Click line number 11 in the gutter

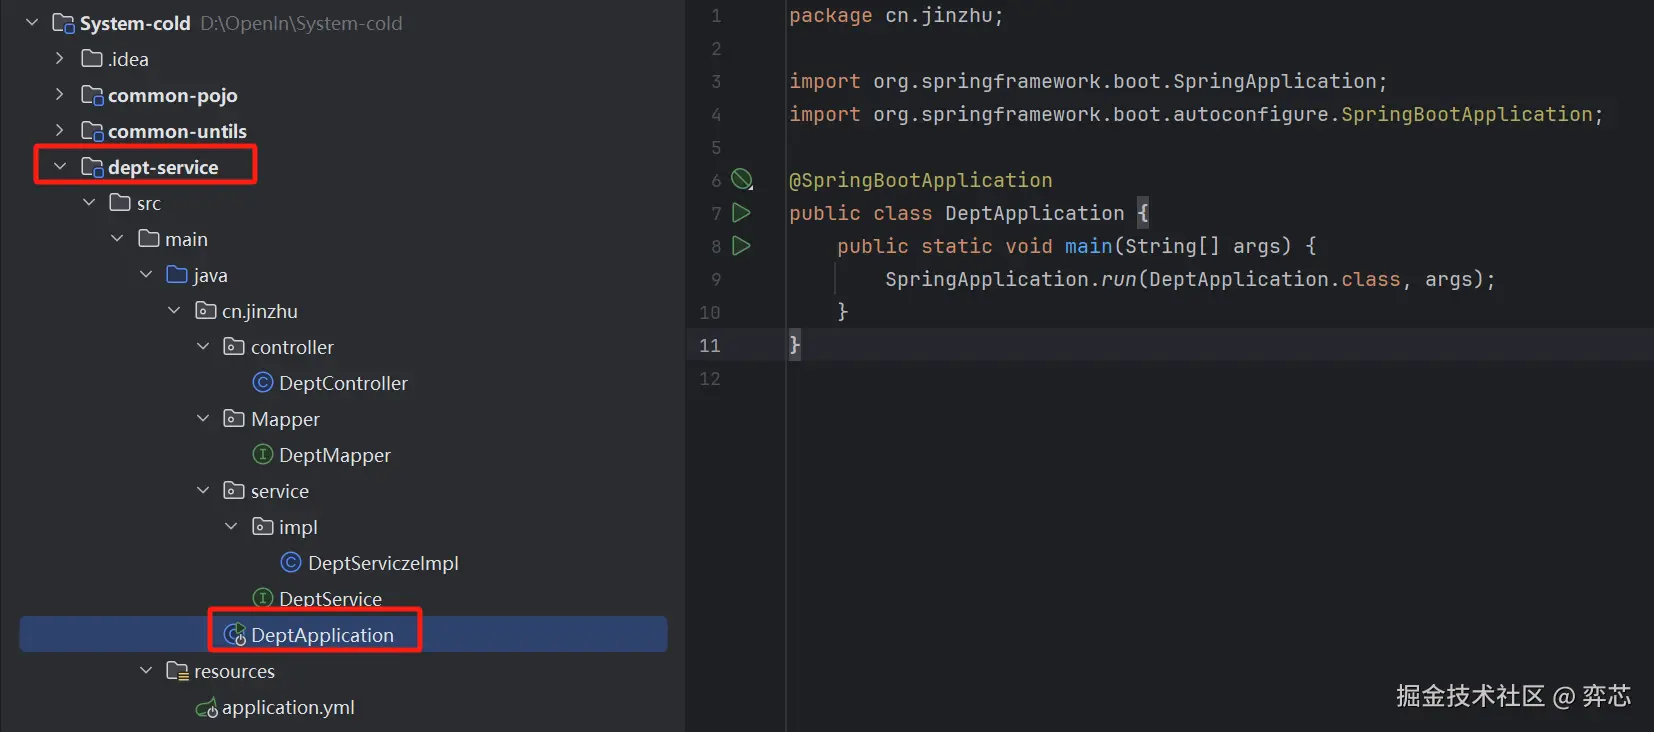pos(710,345)
